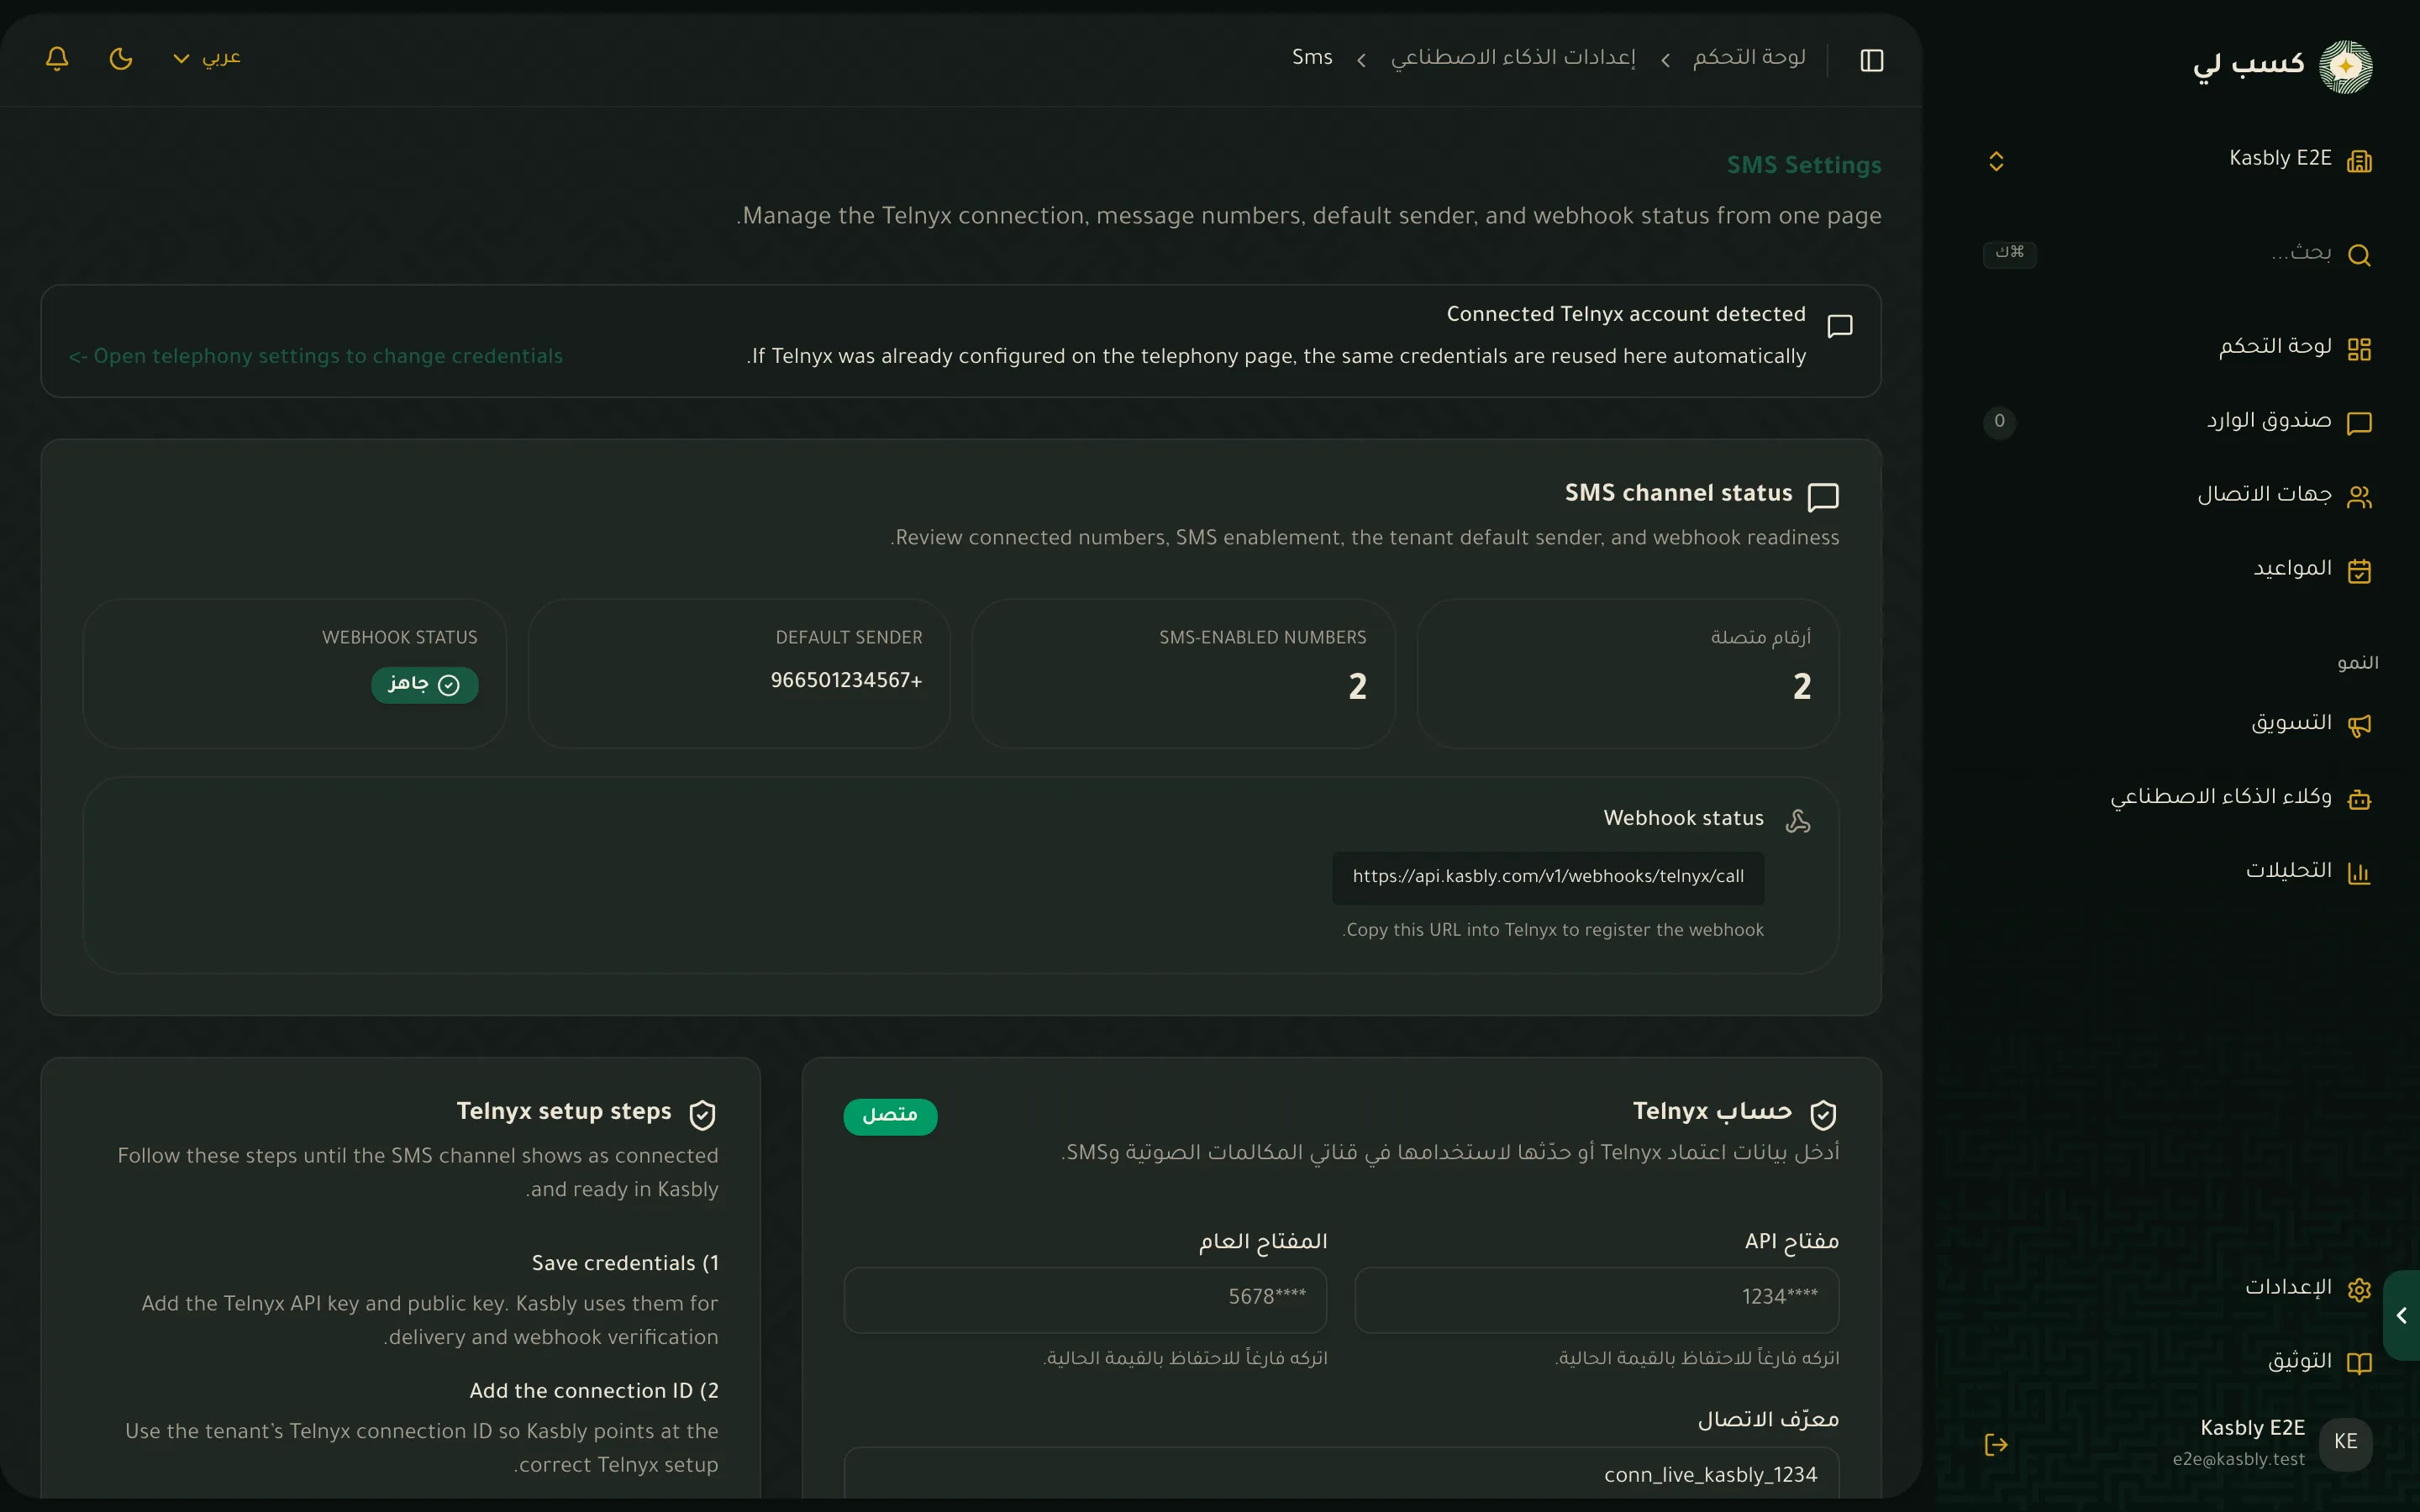Toggle the sidebar panel icon
This screenshot has width=2420, height=1512.
click(1872, 60)
